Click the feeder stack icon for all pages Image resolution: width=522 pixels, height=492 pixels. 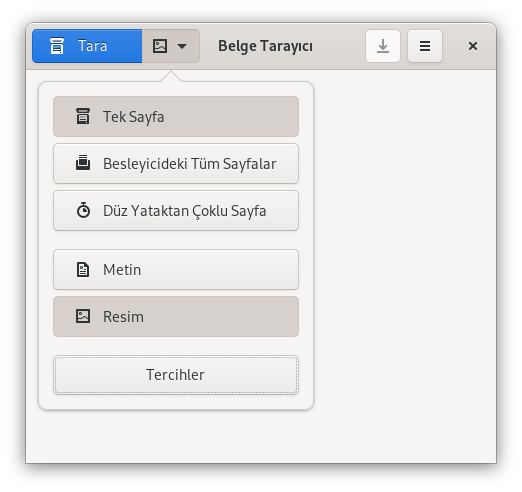pos(83,163)
